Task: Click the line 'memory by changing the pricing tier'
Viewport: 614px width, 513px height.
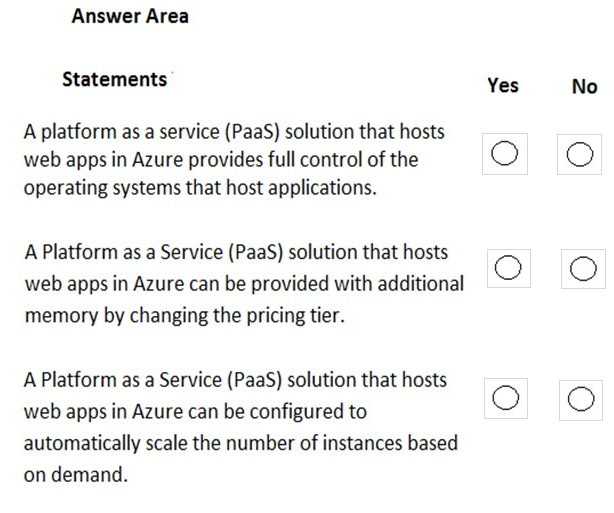Action: (x=185, y=313)
